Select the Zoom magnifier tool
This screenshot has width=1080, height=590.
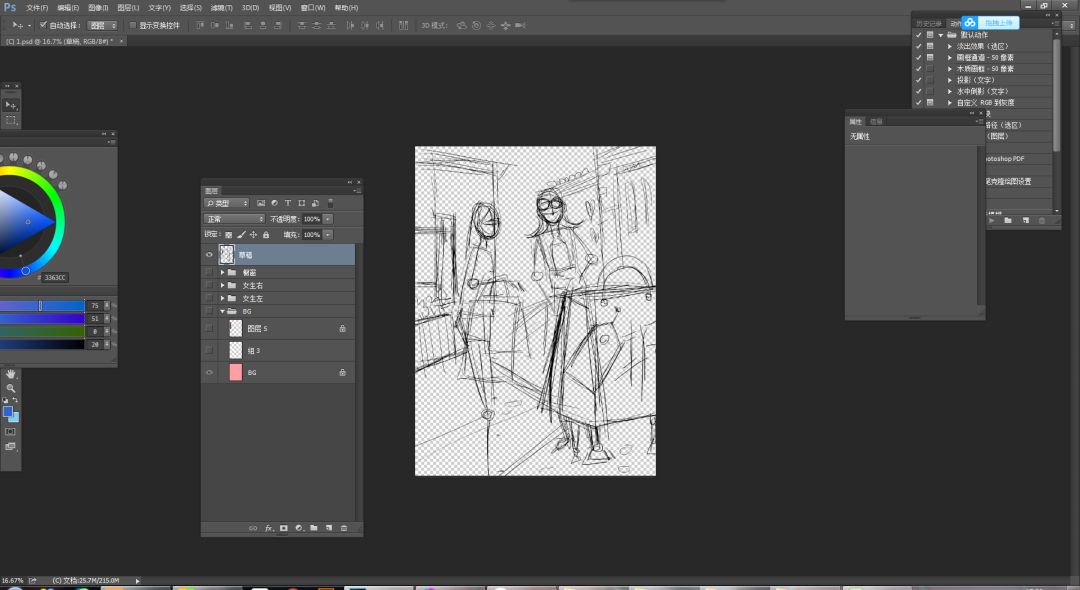click(11, 388)
